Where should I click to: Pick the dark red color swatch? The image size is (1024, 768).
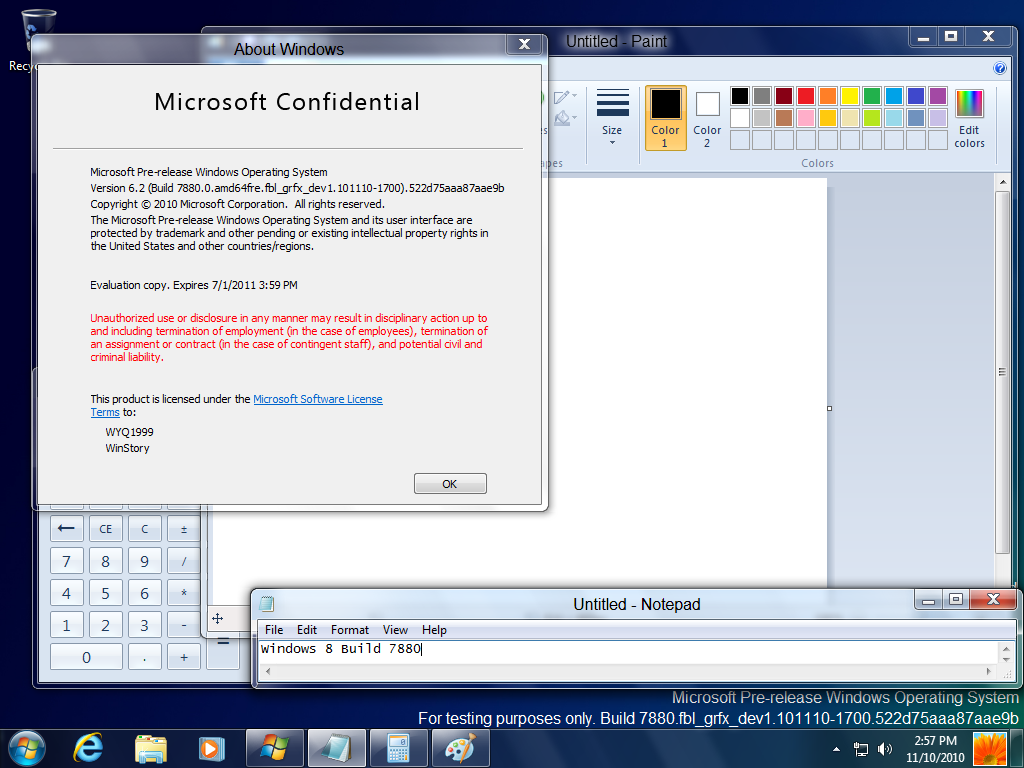pos(784,96)
